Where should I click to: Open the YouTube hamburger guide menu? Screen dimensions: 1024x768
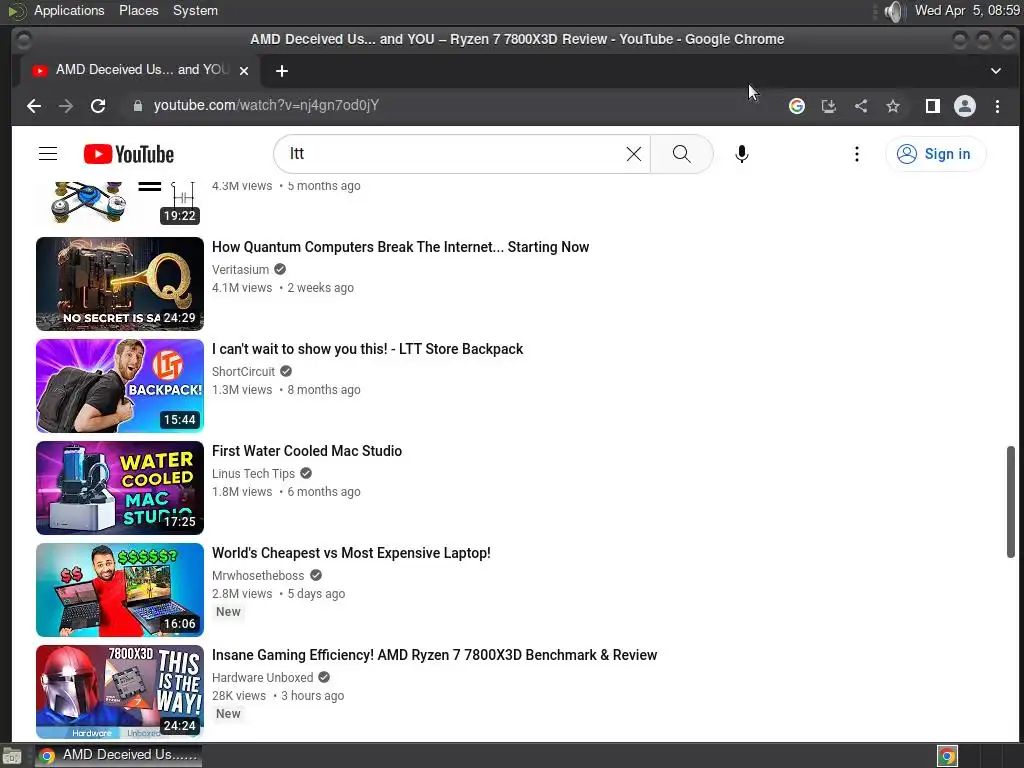[48, 154]
